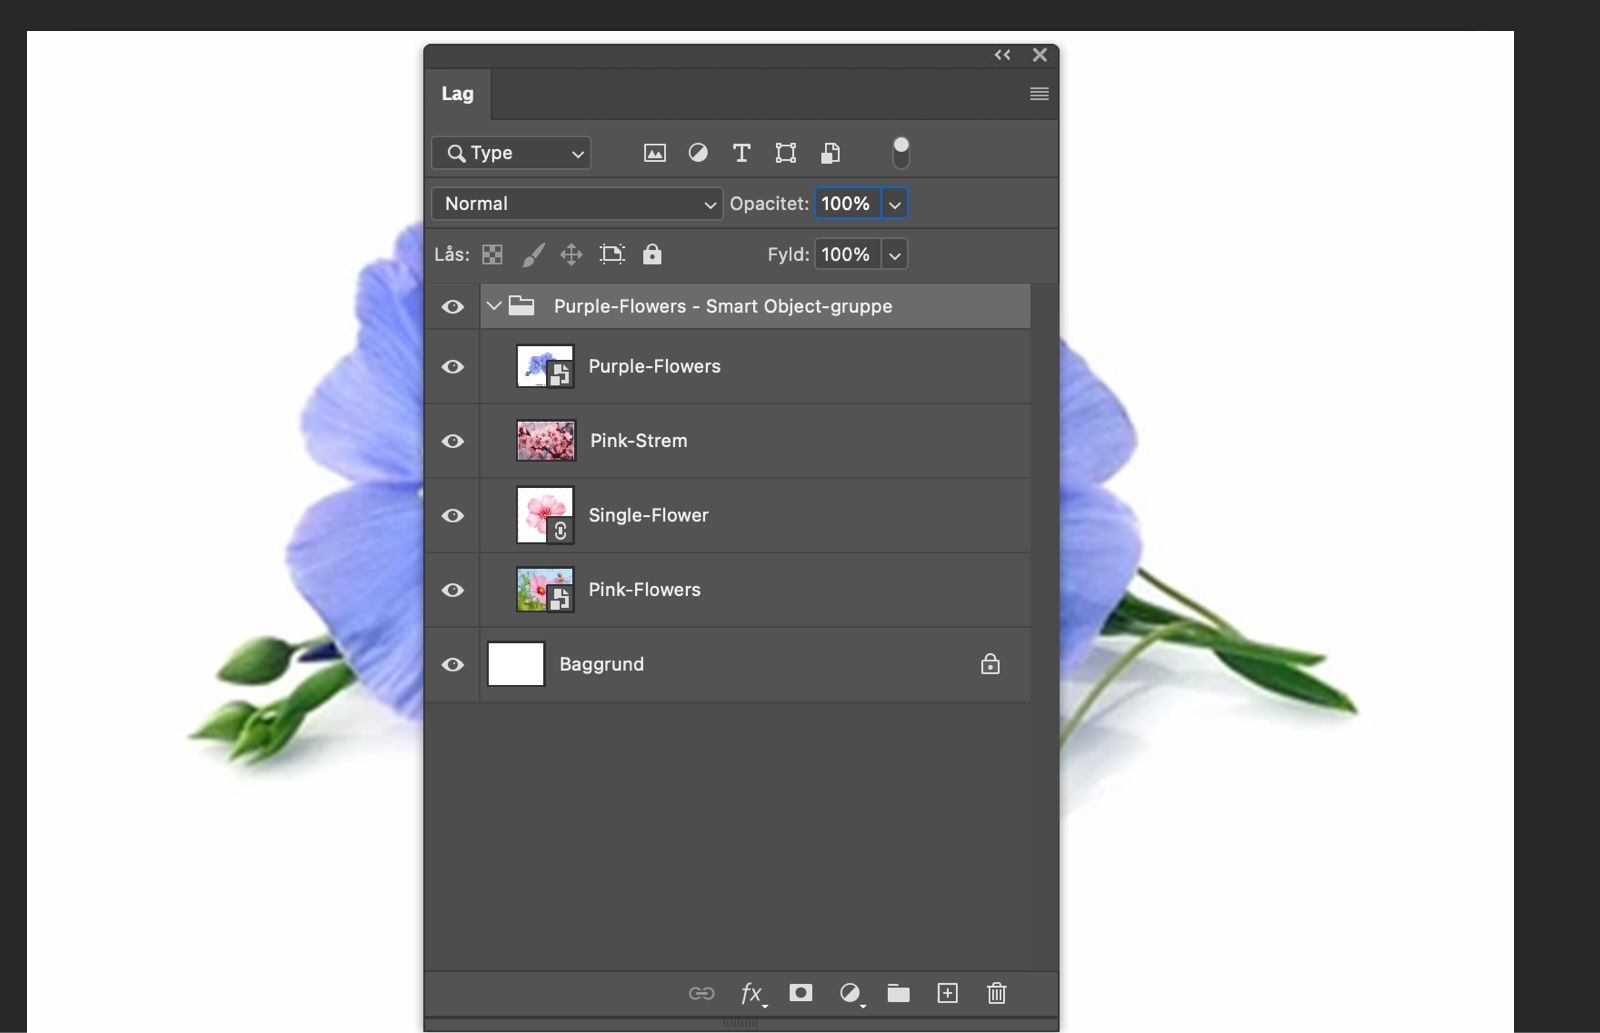Hide the Pink-Strem layer
1600x1033 pixels.
tap(453, 441)
